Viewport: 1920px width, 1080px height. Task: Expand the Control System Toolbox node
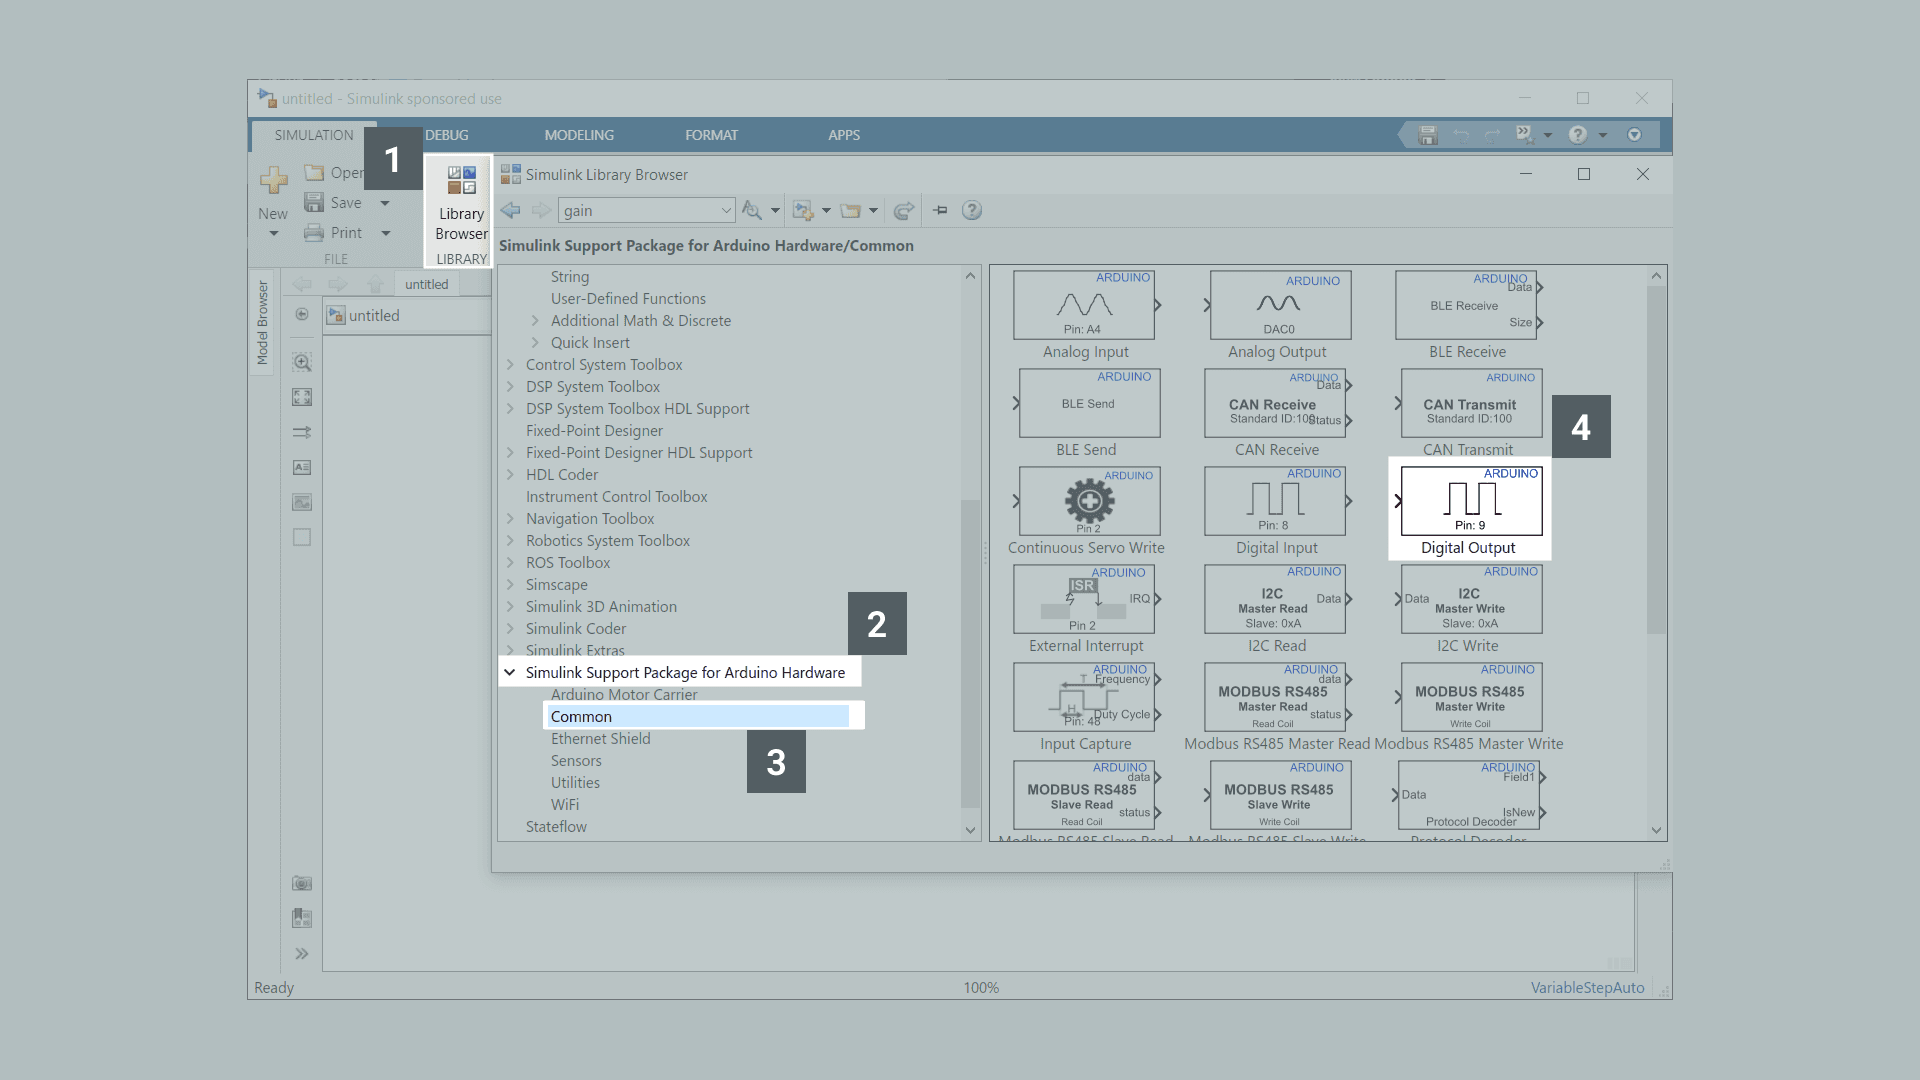click(x=510, y=365)
